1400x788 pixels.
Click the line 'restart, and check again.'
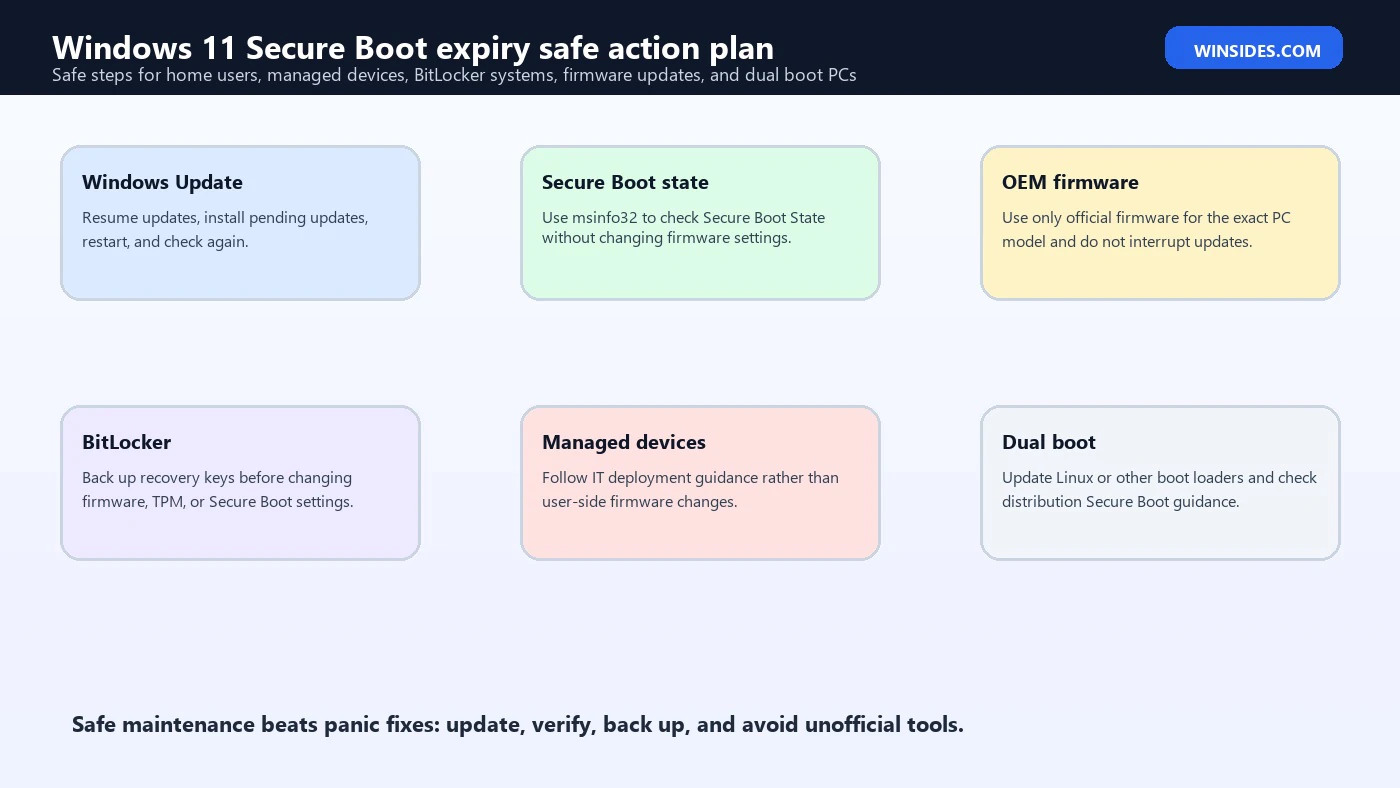point(165,242)
